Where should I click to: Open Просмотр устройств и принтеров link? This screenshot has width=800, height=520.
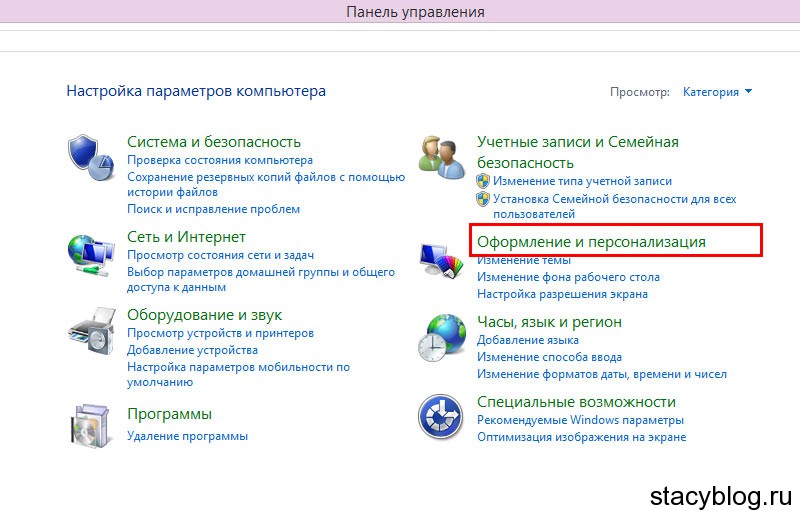click(x=220, y=333)
